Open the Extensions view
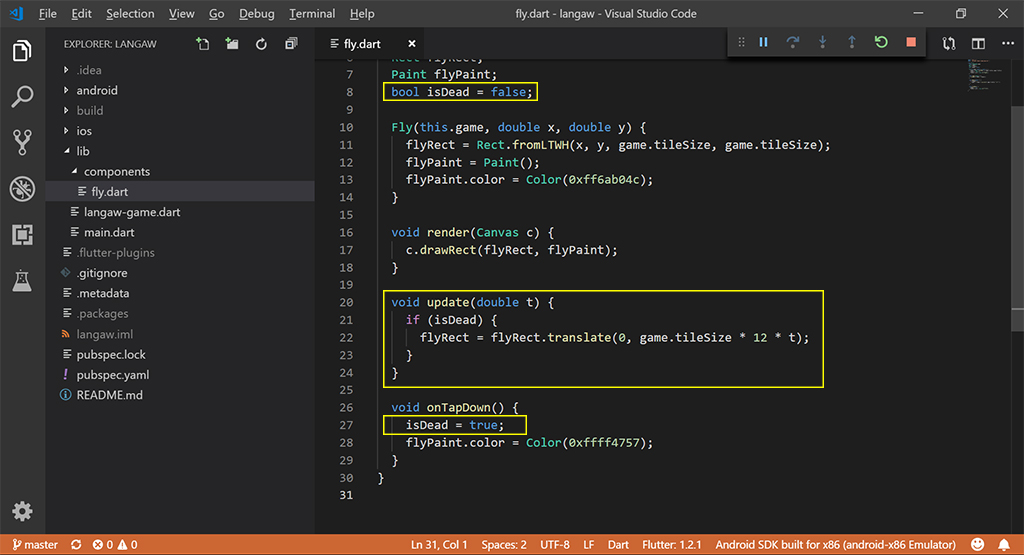Viewport: 1024px width, 555px height. click(x=22, y=235)
